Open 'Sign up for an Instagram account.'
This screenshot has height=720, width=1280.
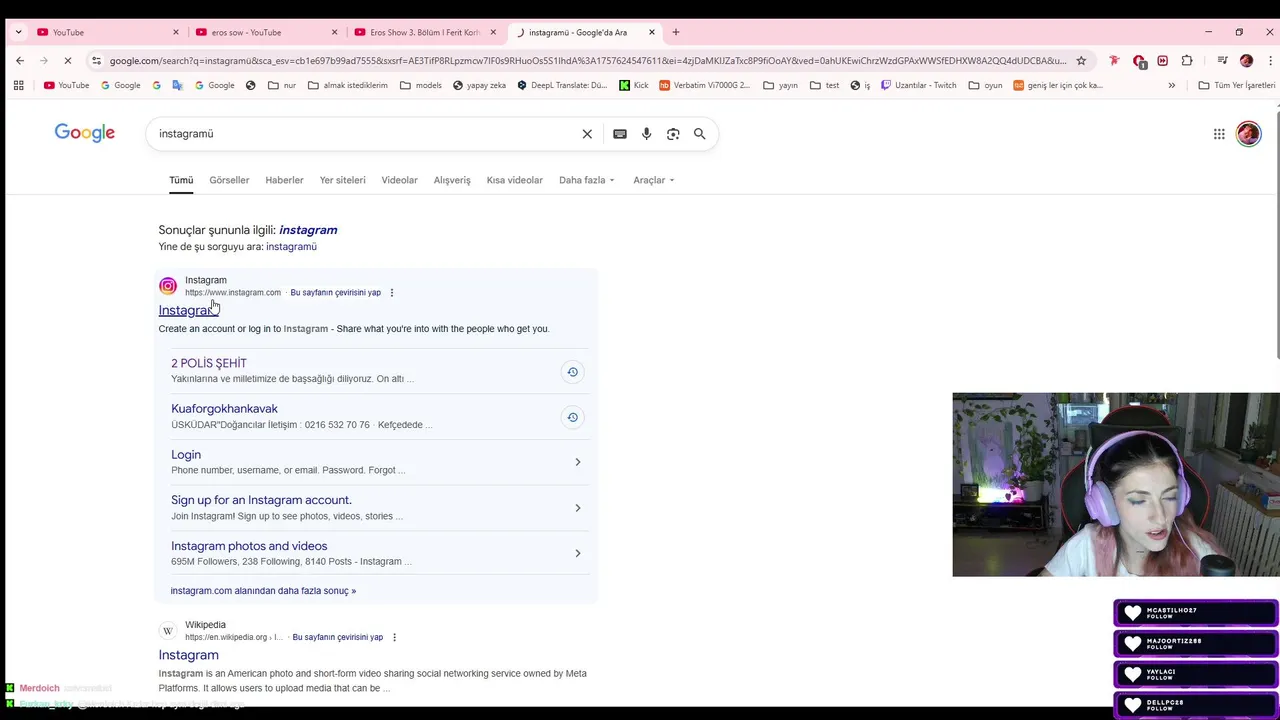tap(261, 500)
